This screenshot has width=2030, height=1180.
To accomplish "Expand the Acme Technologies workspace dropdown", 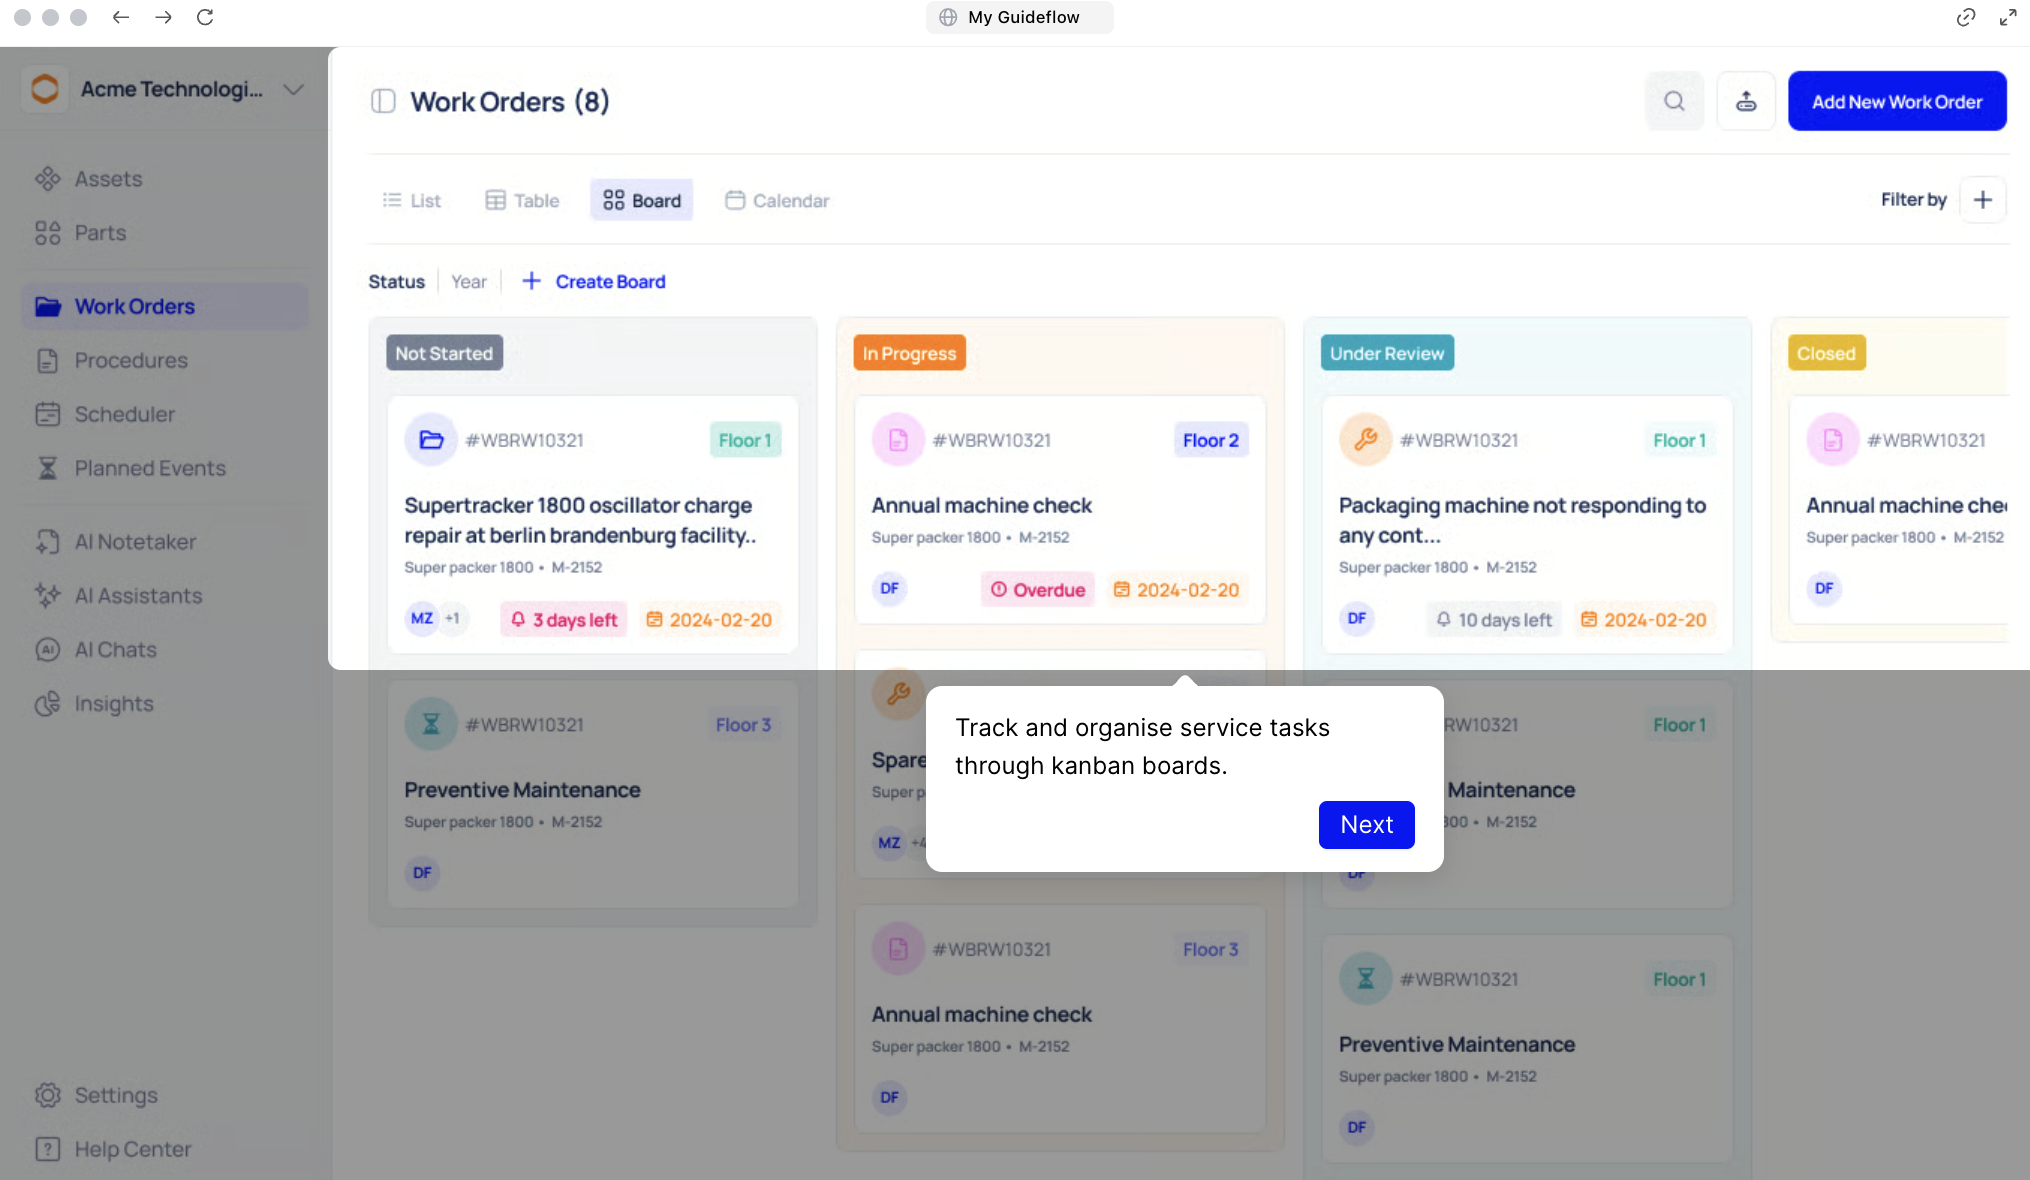I will (x=293, y=89).
